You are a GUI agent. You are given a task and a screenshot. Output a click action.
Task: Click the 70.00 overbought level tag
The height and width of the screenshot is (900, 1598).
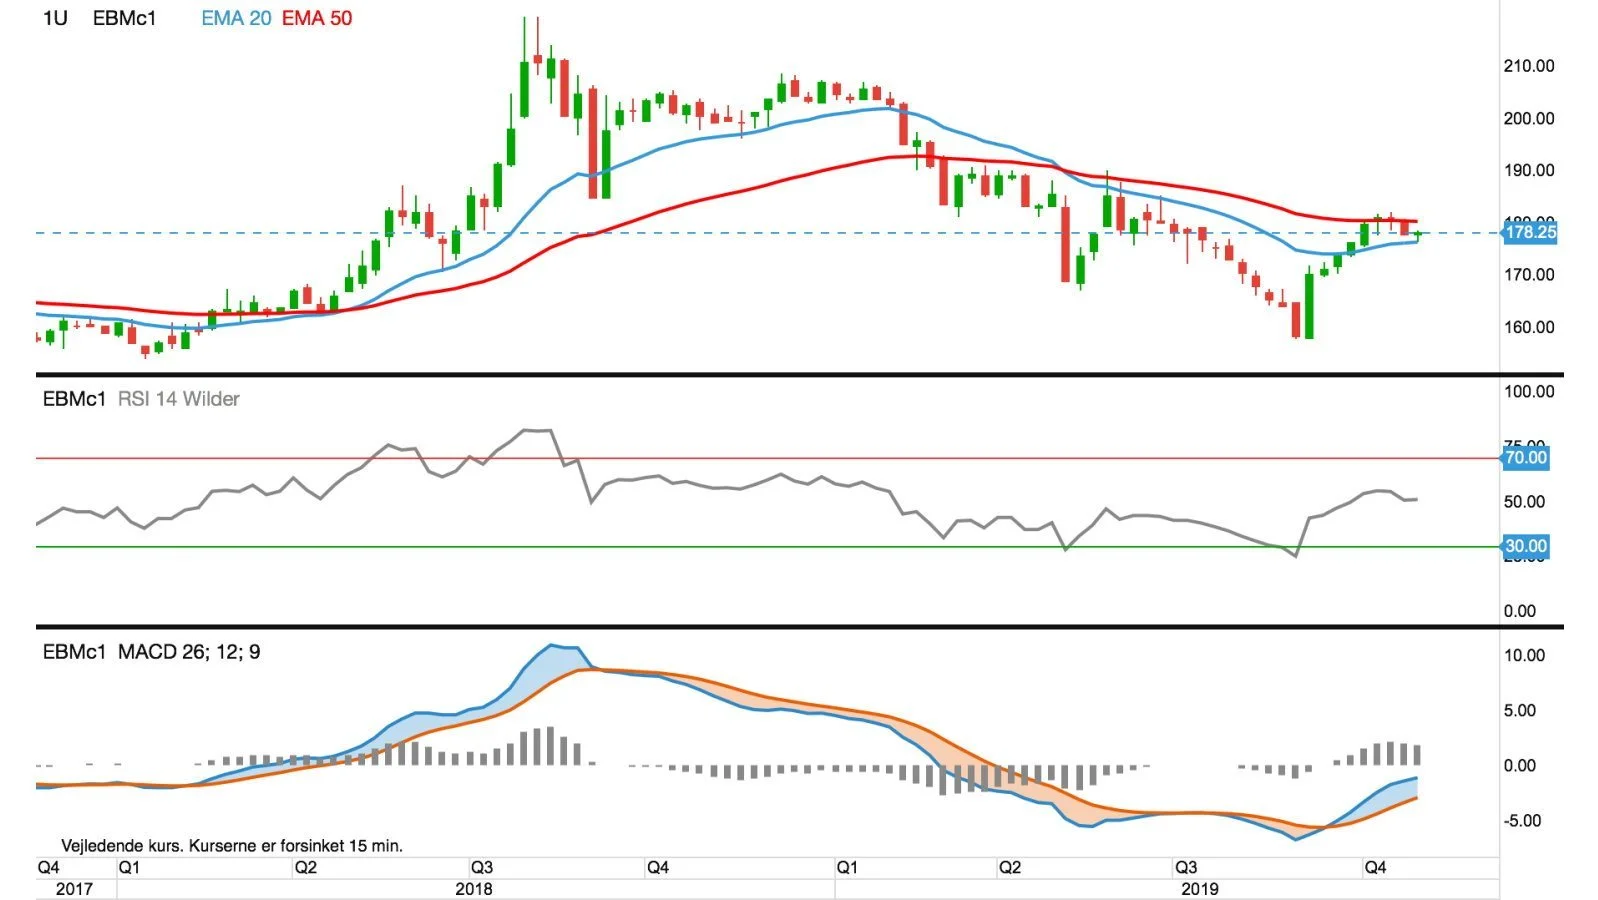click(1526, 458)
